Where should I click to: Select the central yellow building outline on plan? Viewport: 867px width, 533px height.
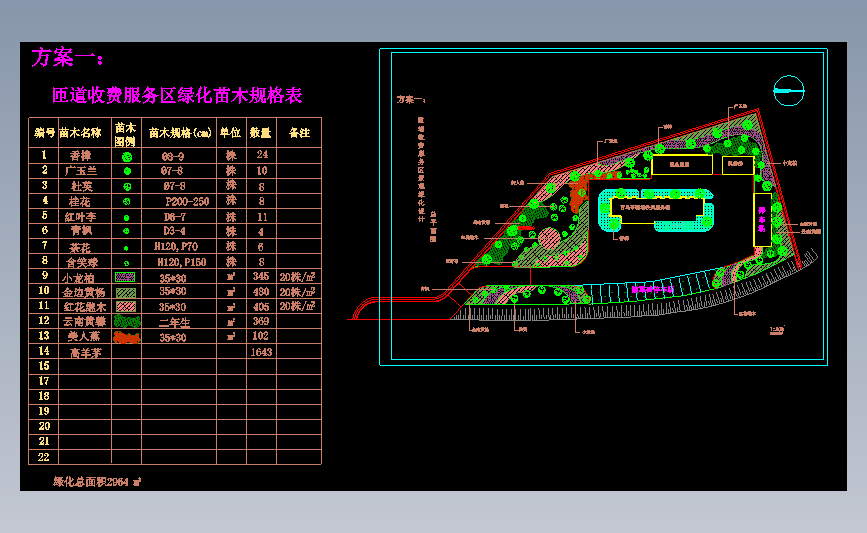point(656,210)
